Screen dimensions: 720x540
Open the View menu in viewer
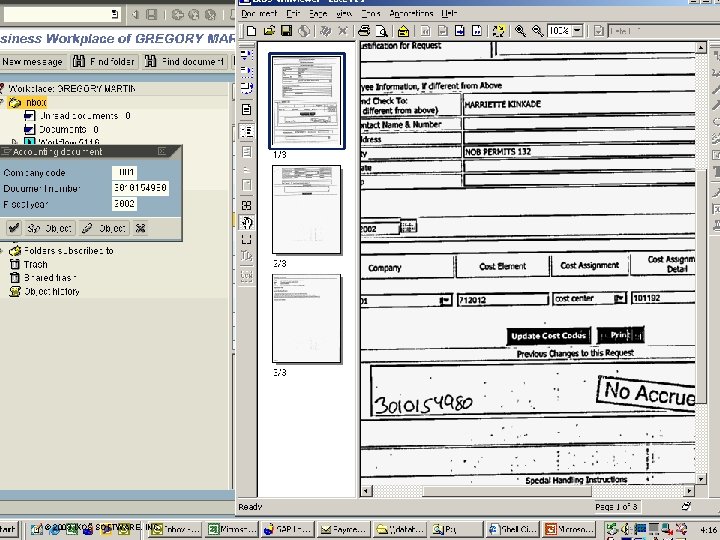(344, 14)
